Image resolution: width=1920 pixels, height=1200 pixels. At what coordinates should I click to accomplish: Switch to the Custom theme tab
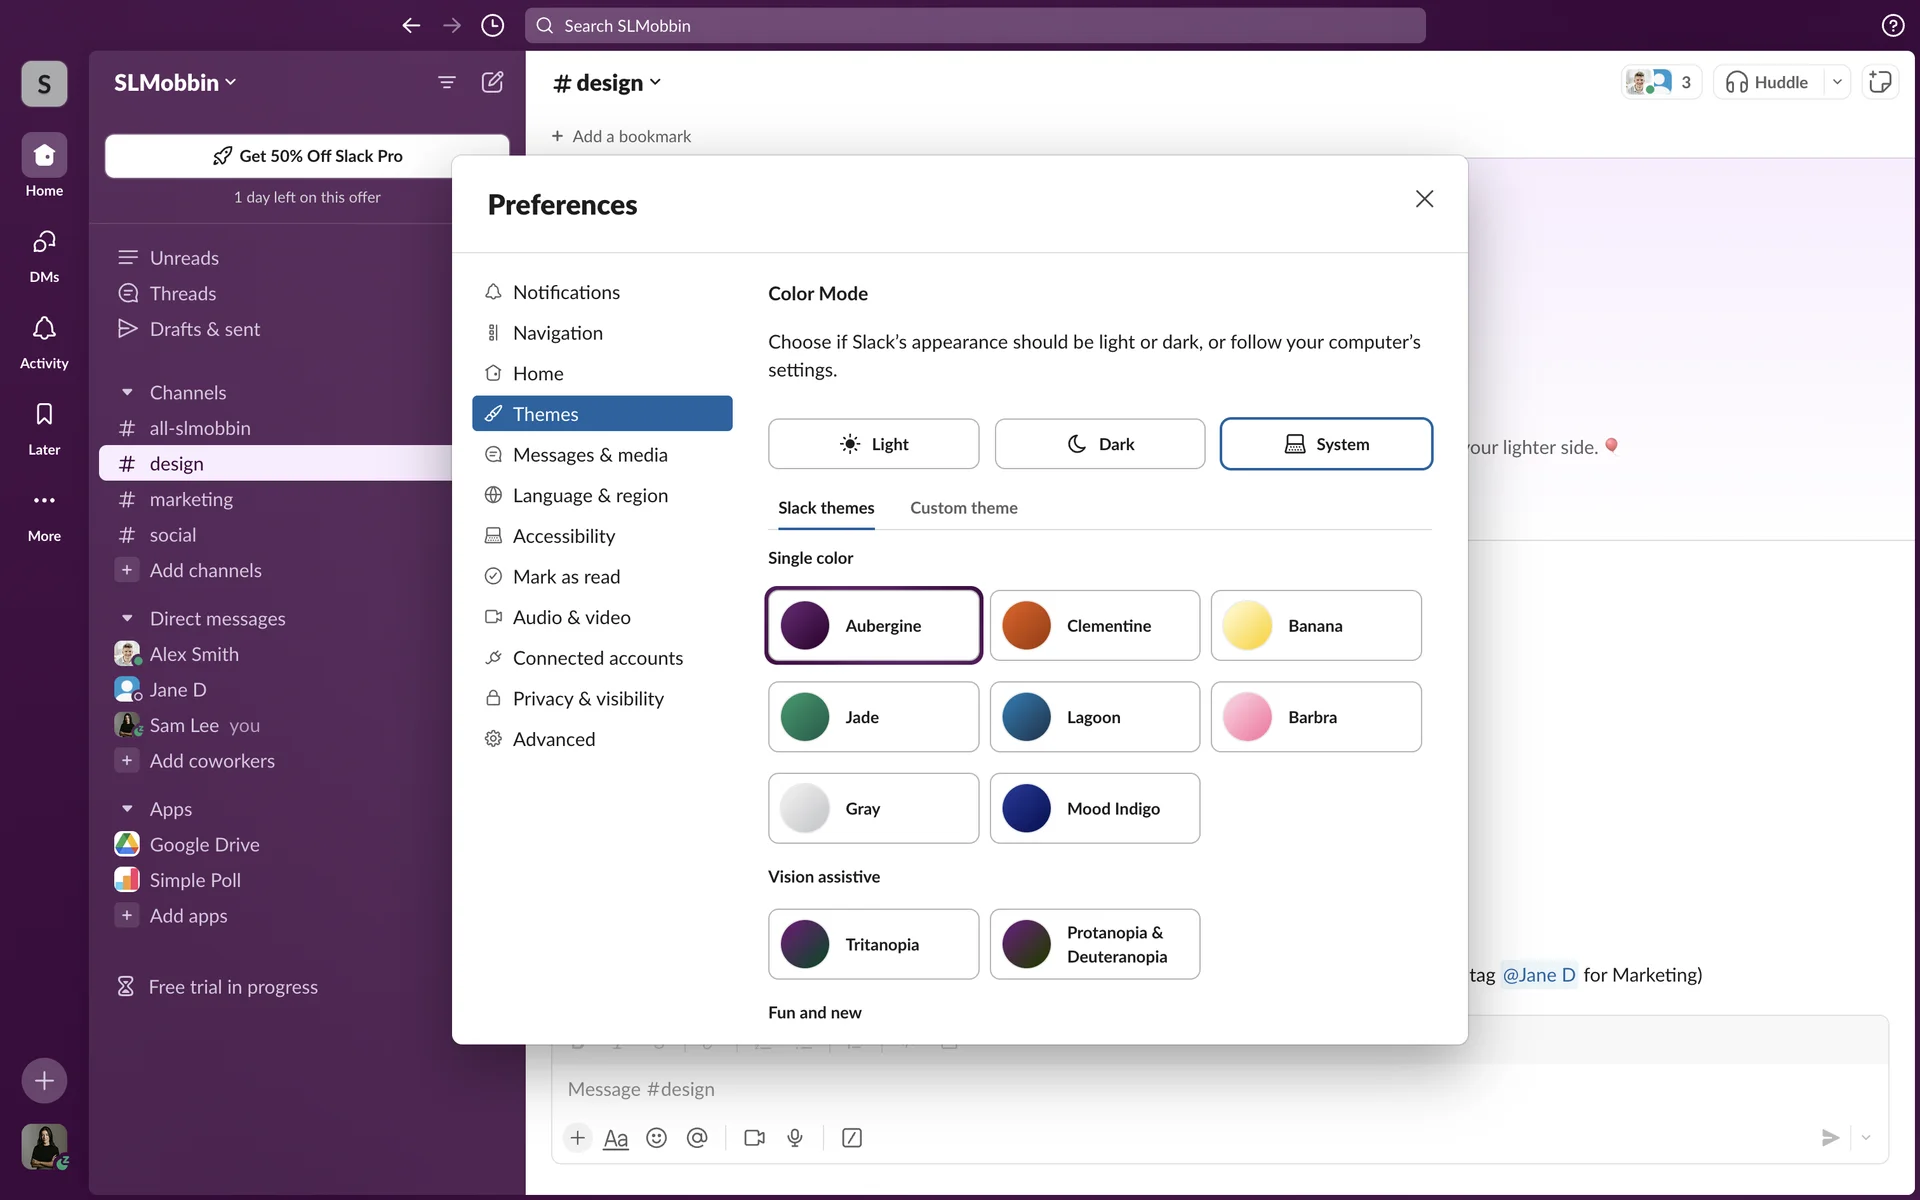(963, 508)
